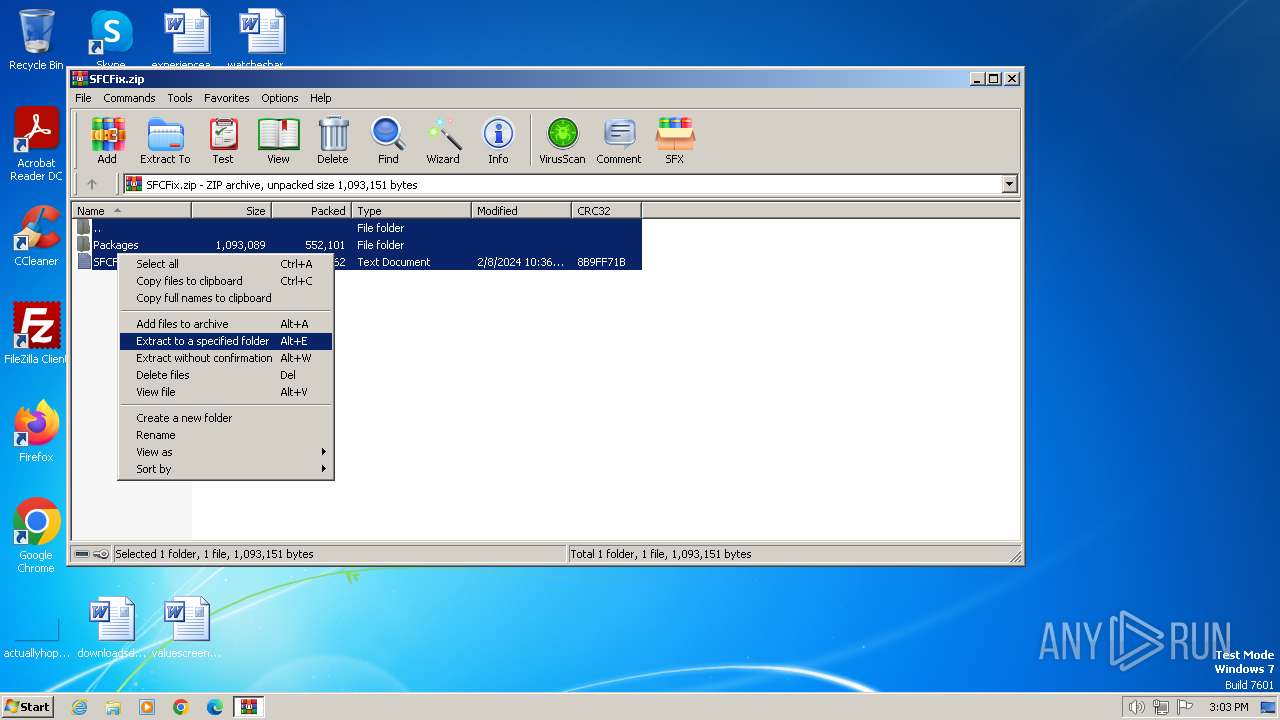
Task: Select the parent folder '..' row
Action: point(357,228)
